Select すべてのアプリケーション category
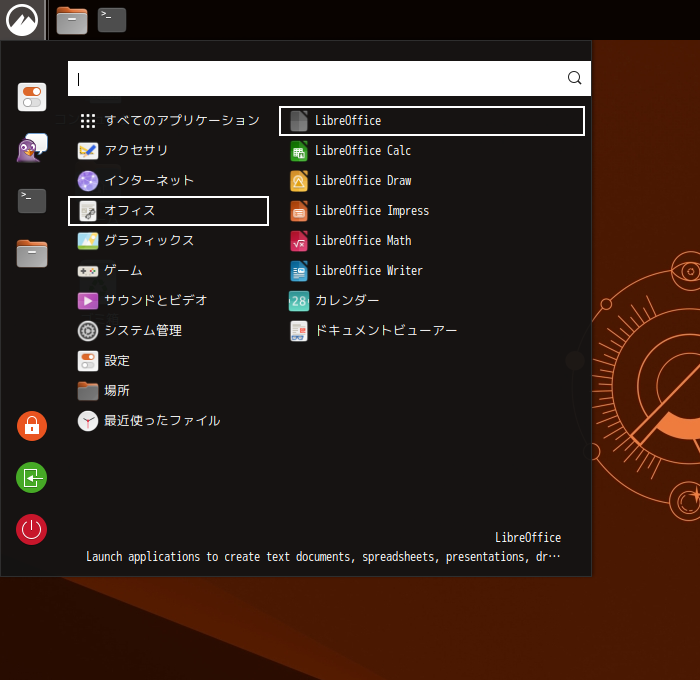Image resolution: width=700 pixels, height=680 pixels. (168, 121)
